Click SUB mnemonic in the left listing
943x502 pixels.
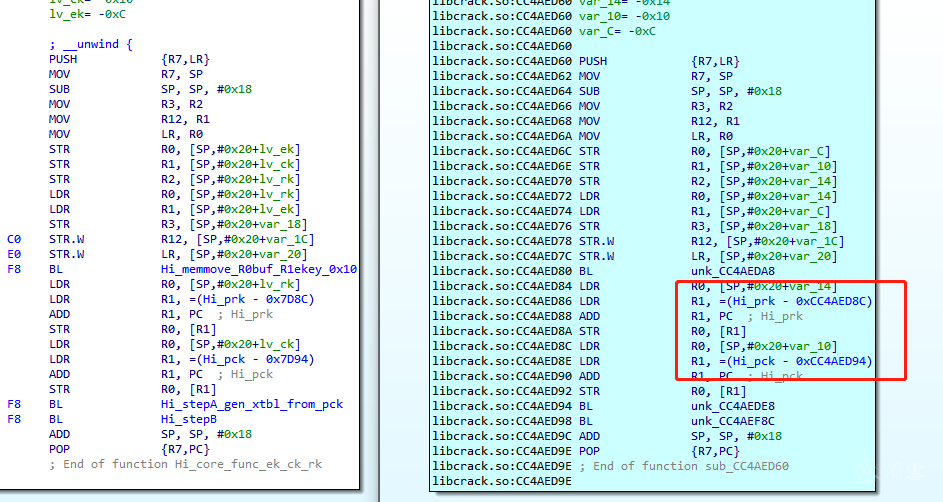pyautogui.click(x=60, y=90)
